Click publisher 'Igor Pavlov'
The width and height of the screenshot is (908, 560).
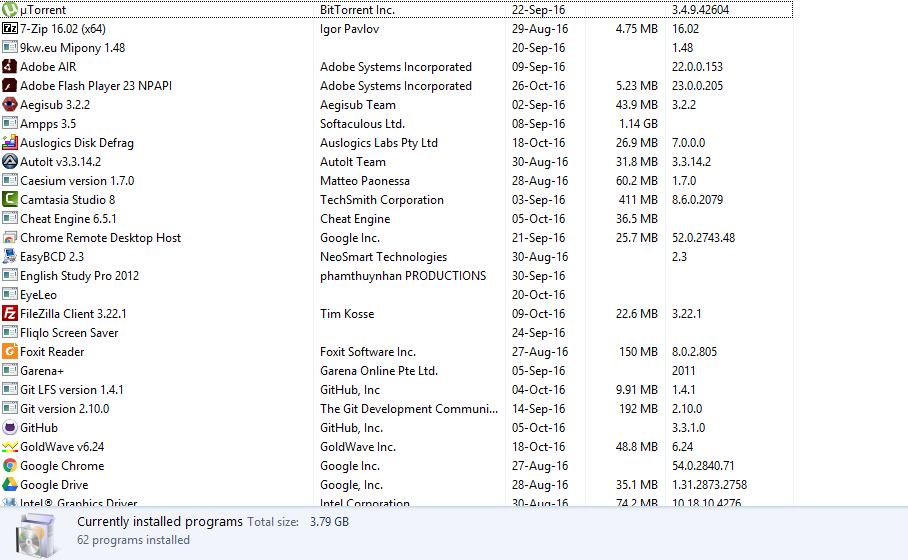(349, 29)
